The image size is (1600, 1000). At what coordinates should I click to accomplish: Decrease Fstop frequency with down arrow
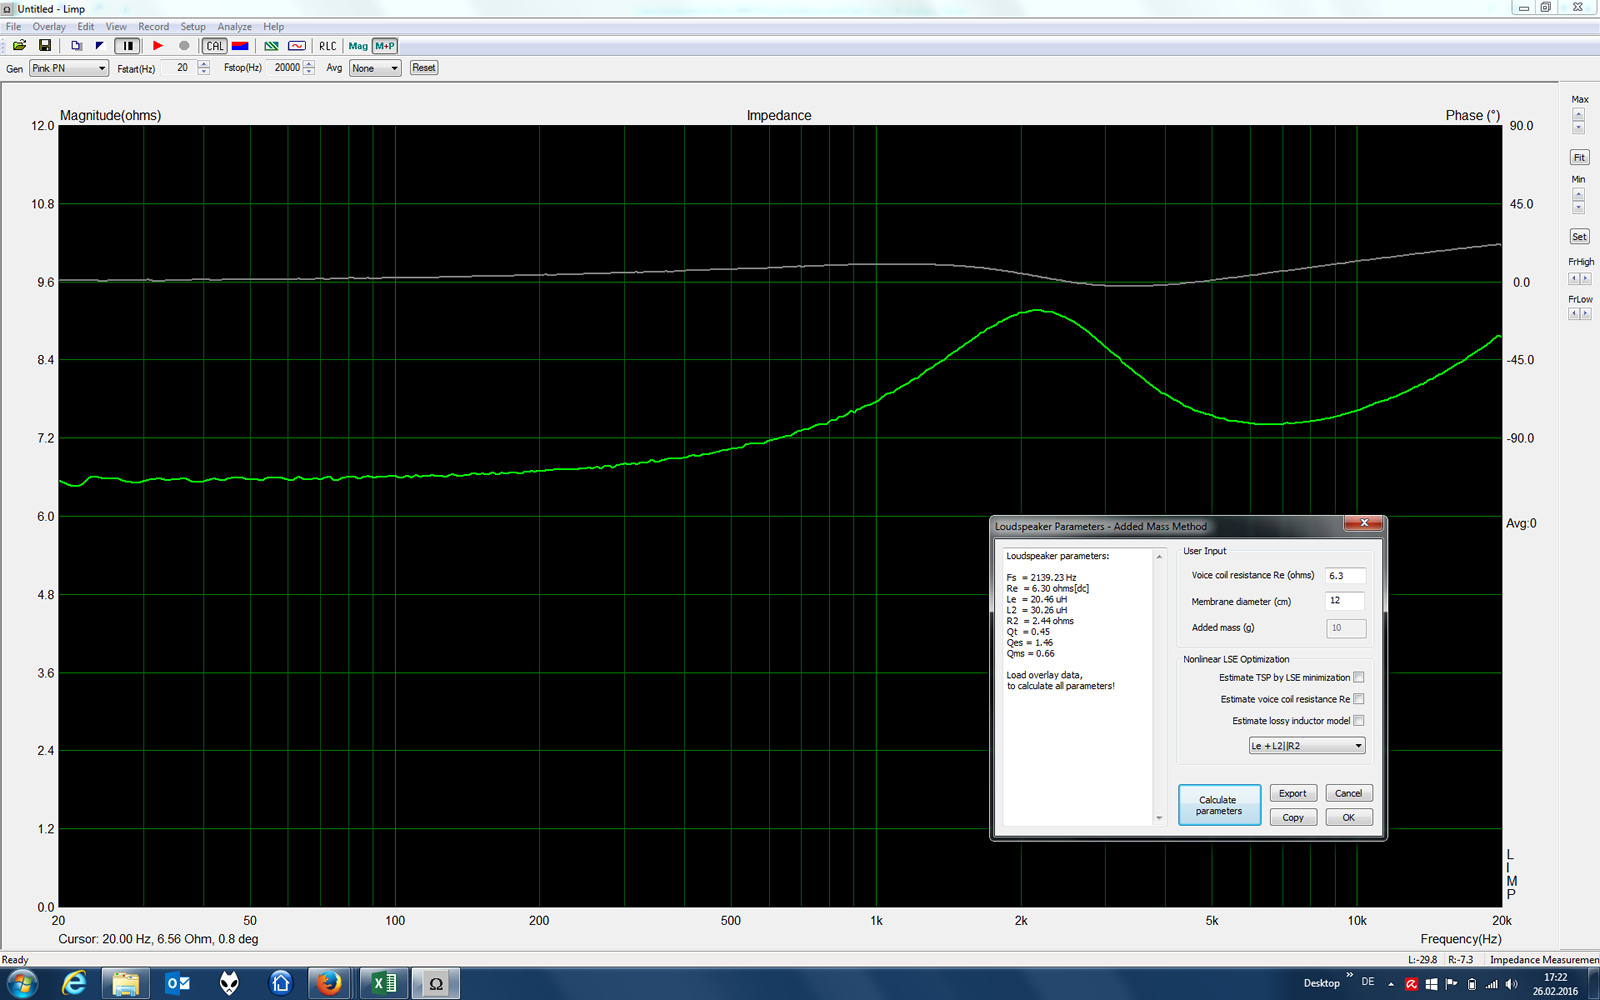[309, 72]
